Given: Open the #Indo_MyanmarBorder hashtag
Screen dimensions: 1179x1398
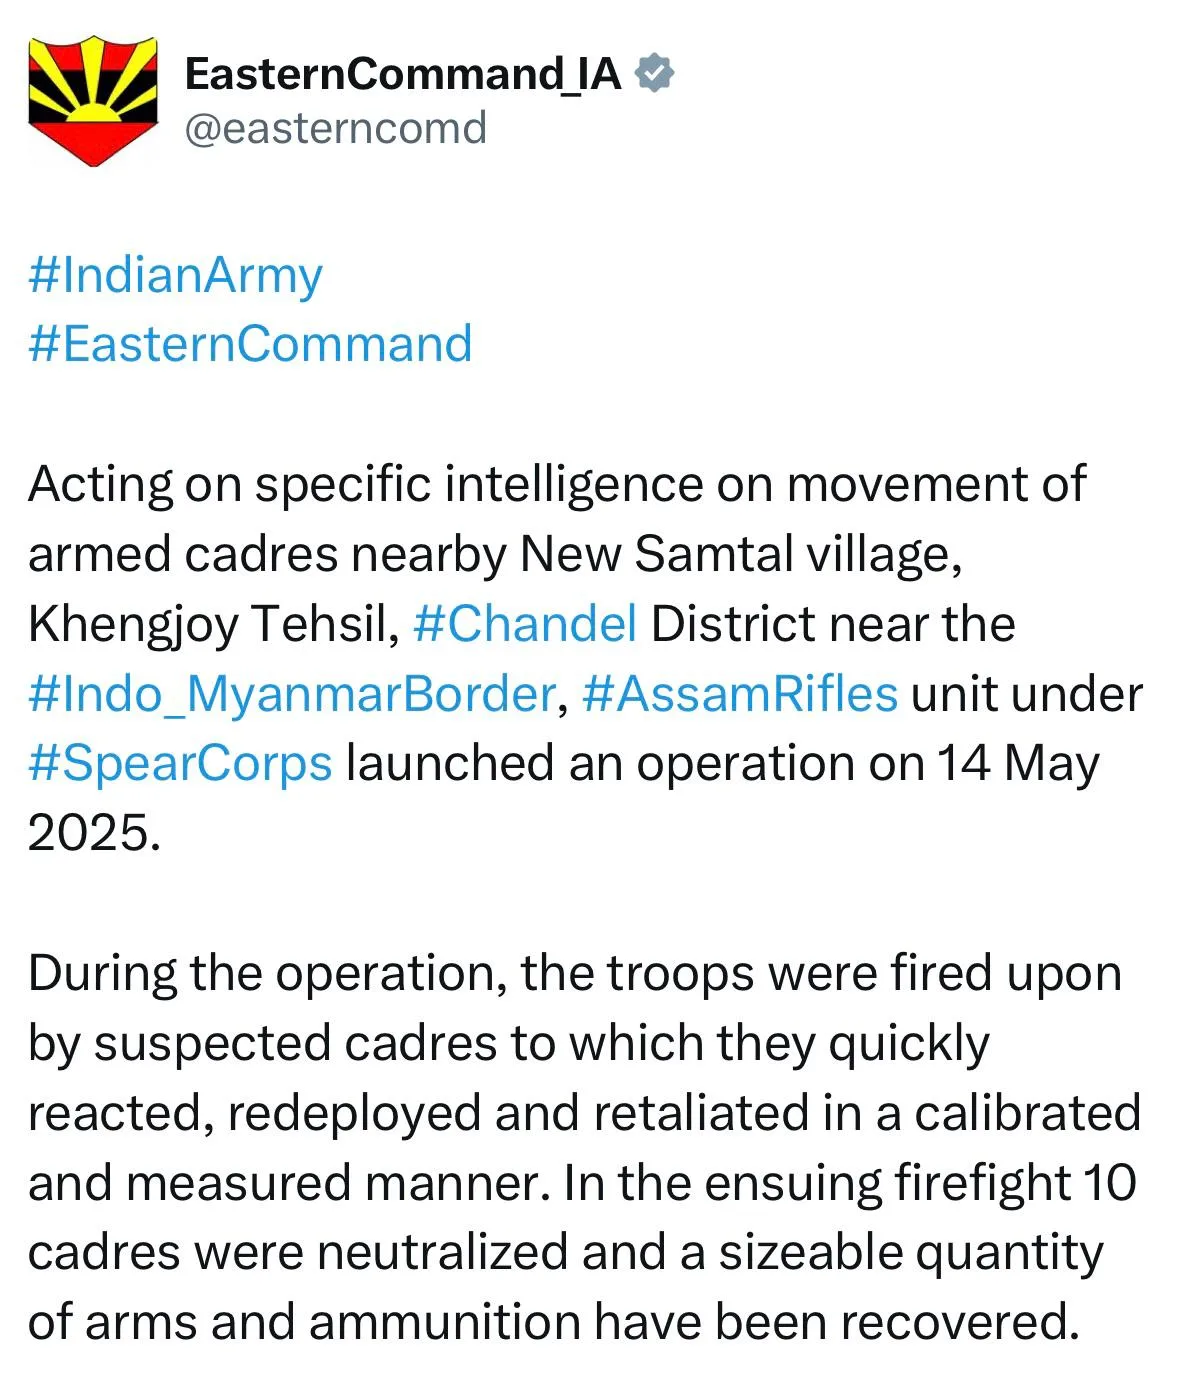Looking at the screenshot, I should point(292,694).
